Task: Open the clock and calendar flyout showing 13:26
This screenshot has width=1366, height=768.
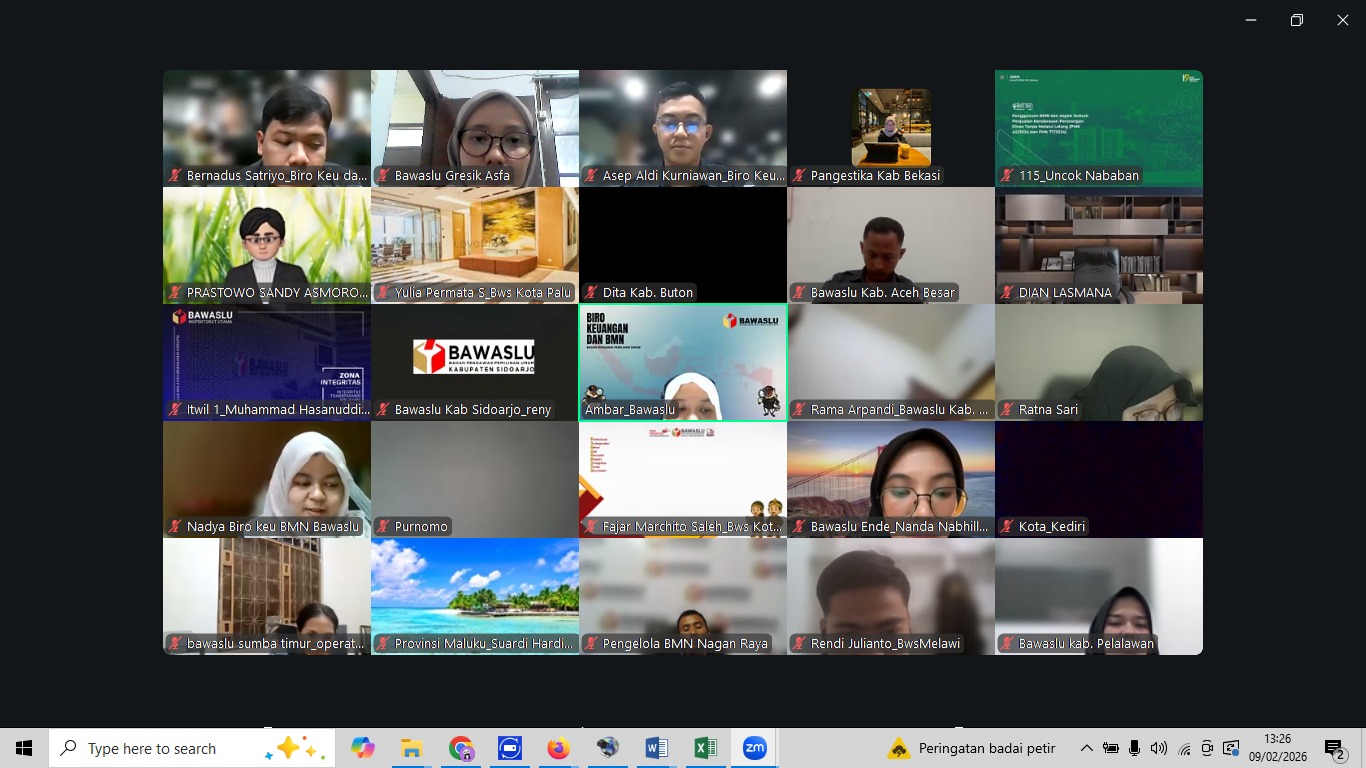Action: point(1277,748)
